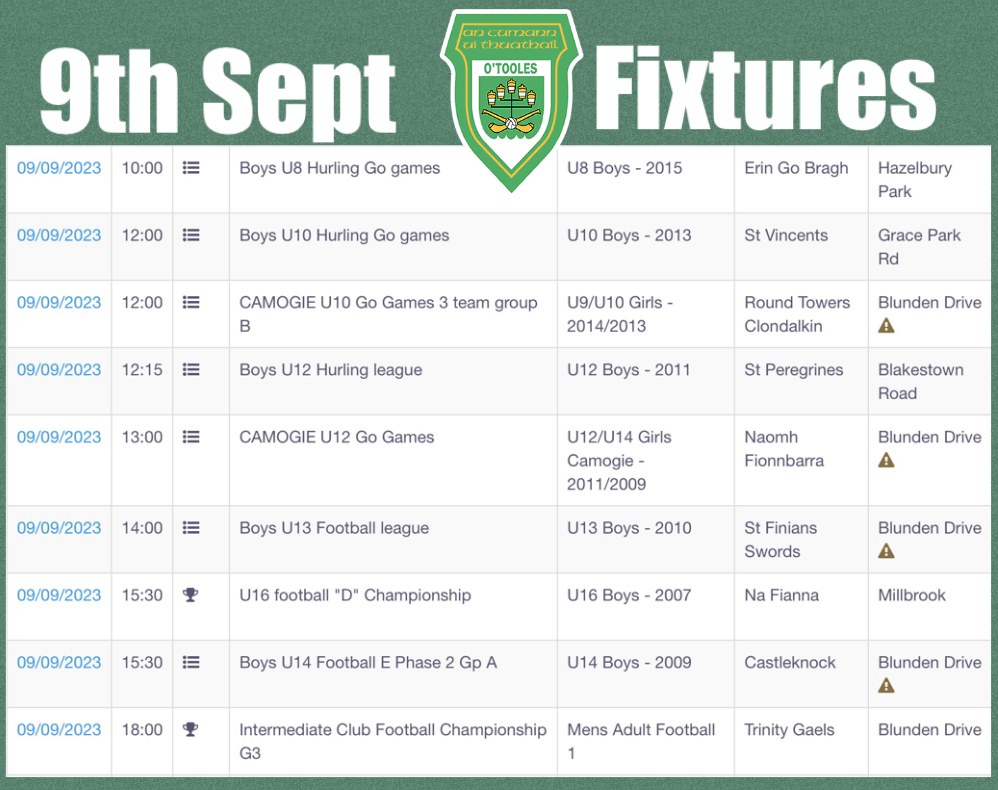Image resolution: width=998 pixels, height=790 pixels.
Task: Open date link for 12:15 St Peregrines fixture
Action: click(59, 370)
